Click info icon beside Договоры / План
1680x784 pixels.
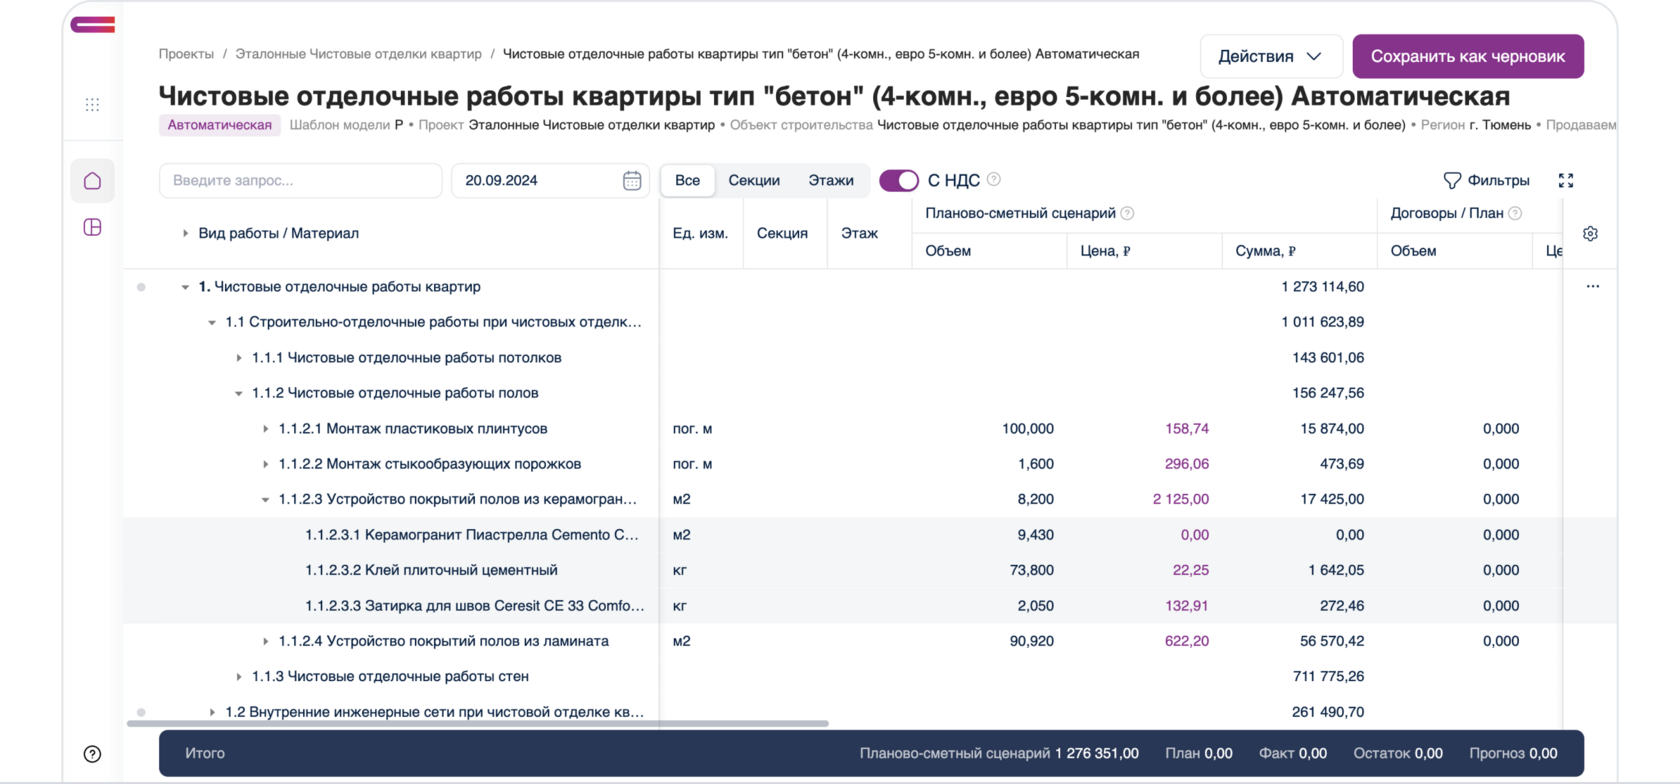click(1515, 213)
